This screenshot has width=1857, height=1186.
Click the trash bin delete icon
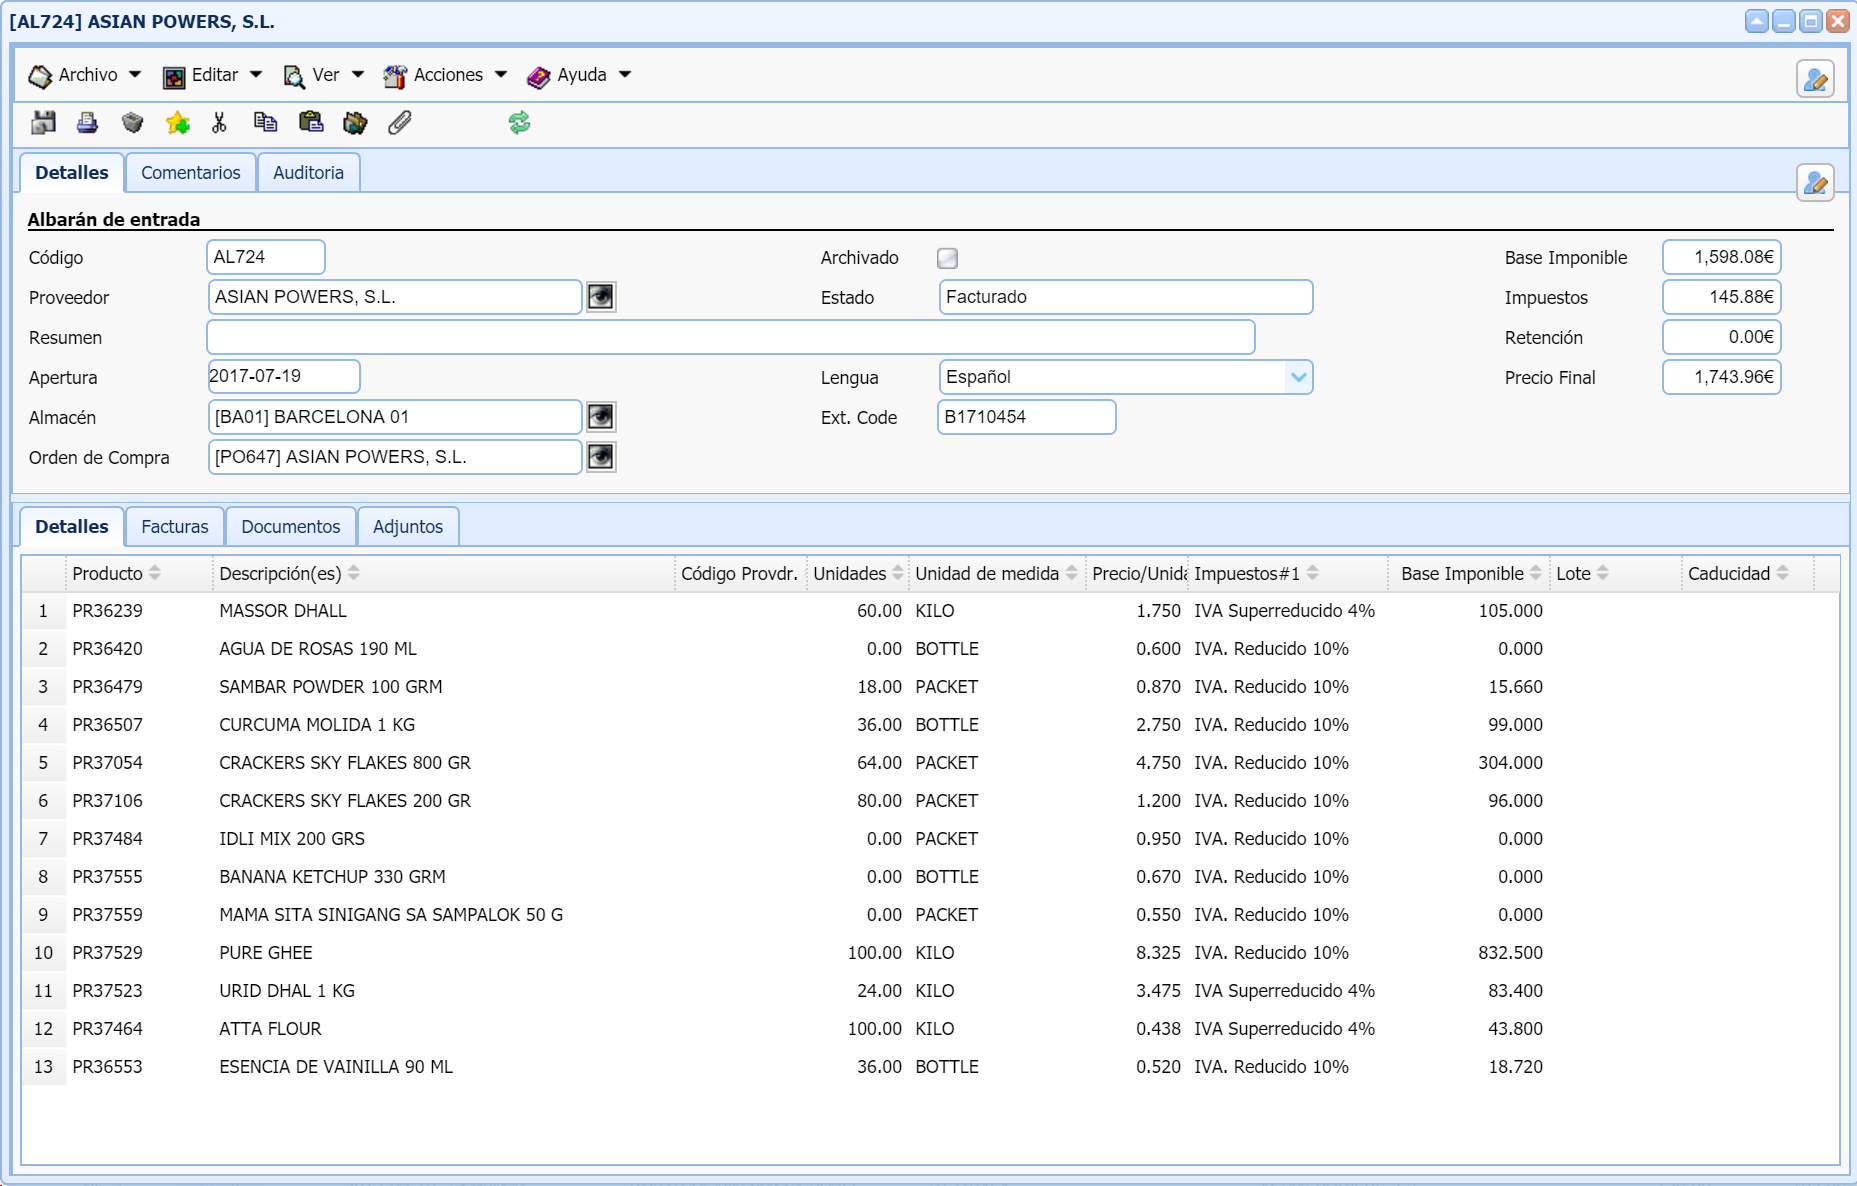click(x=132, y=123)
